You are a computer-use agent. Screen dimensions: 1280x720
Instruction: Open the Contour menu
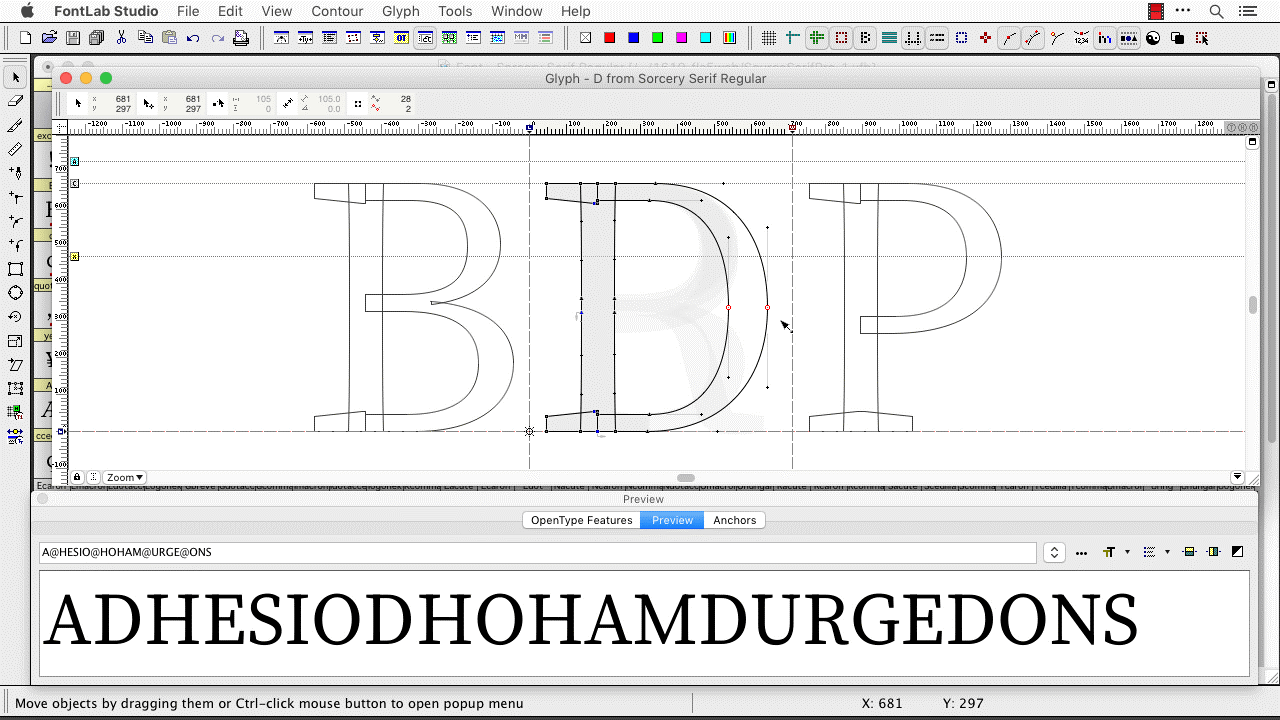tap(337, 11)
